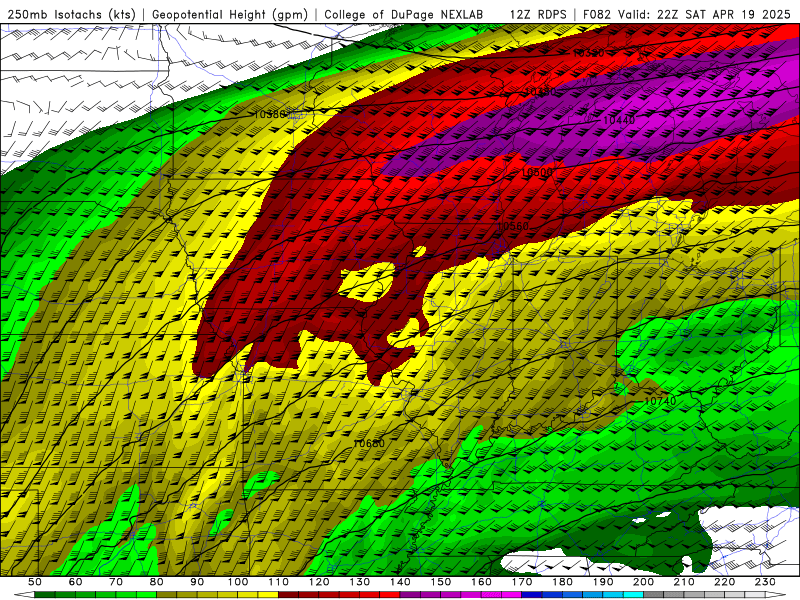Click the 120 value on the color scale
Viewport: 800px width, 600px height.
[319, 582]
